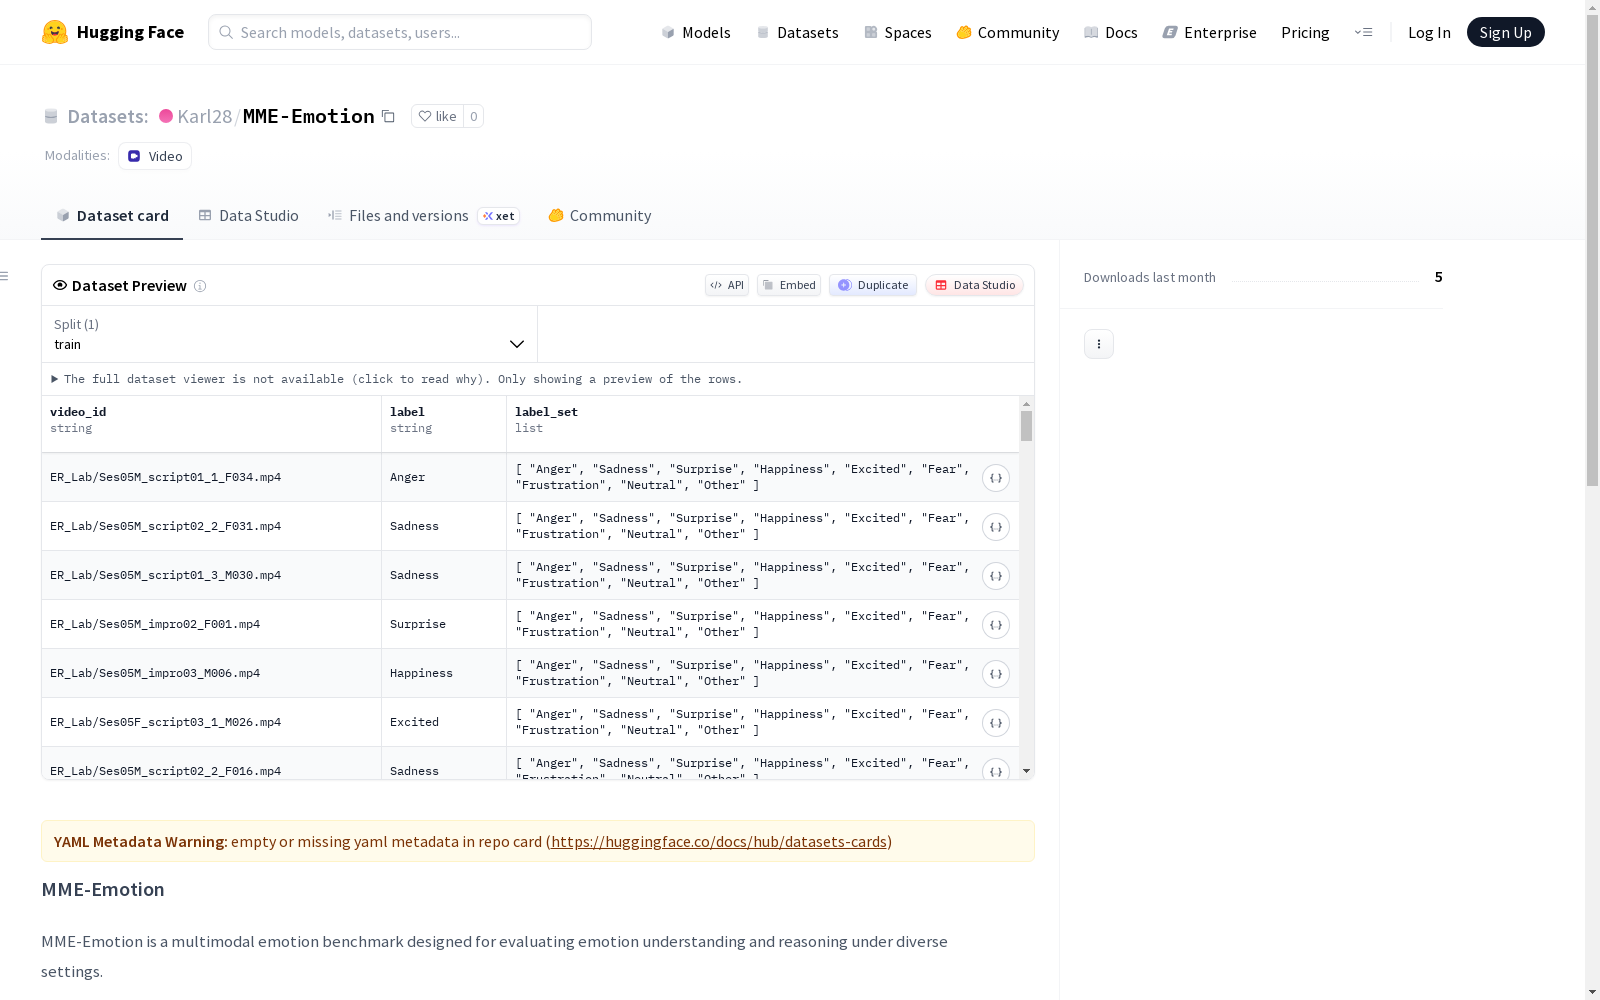This screenshot has height=1000, width=1600.
Task: Expand JSON for script01_3_M030 row
Action: [x=996, y=576]
